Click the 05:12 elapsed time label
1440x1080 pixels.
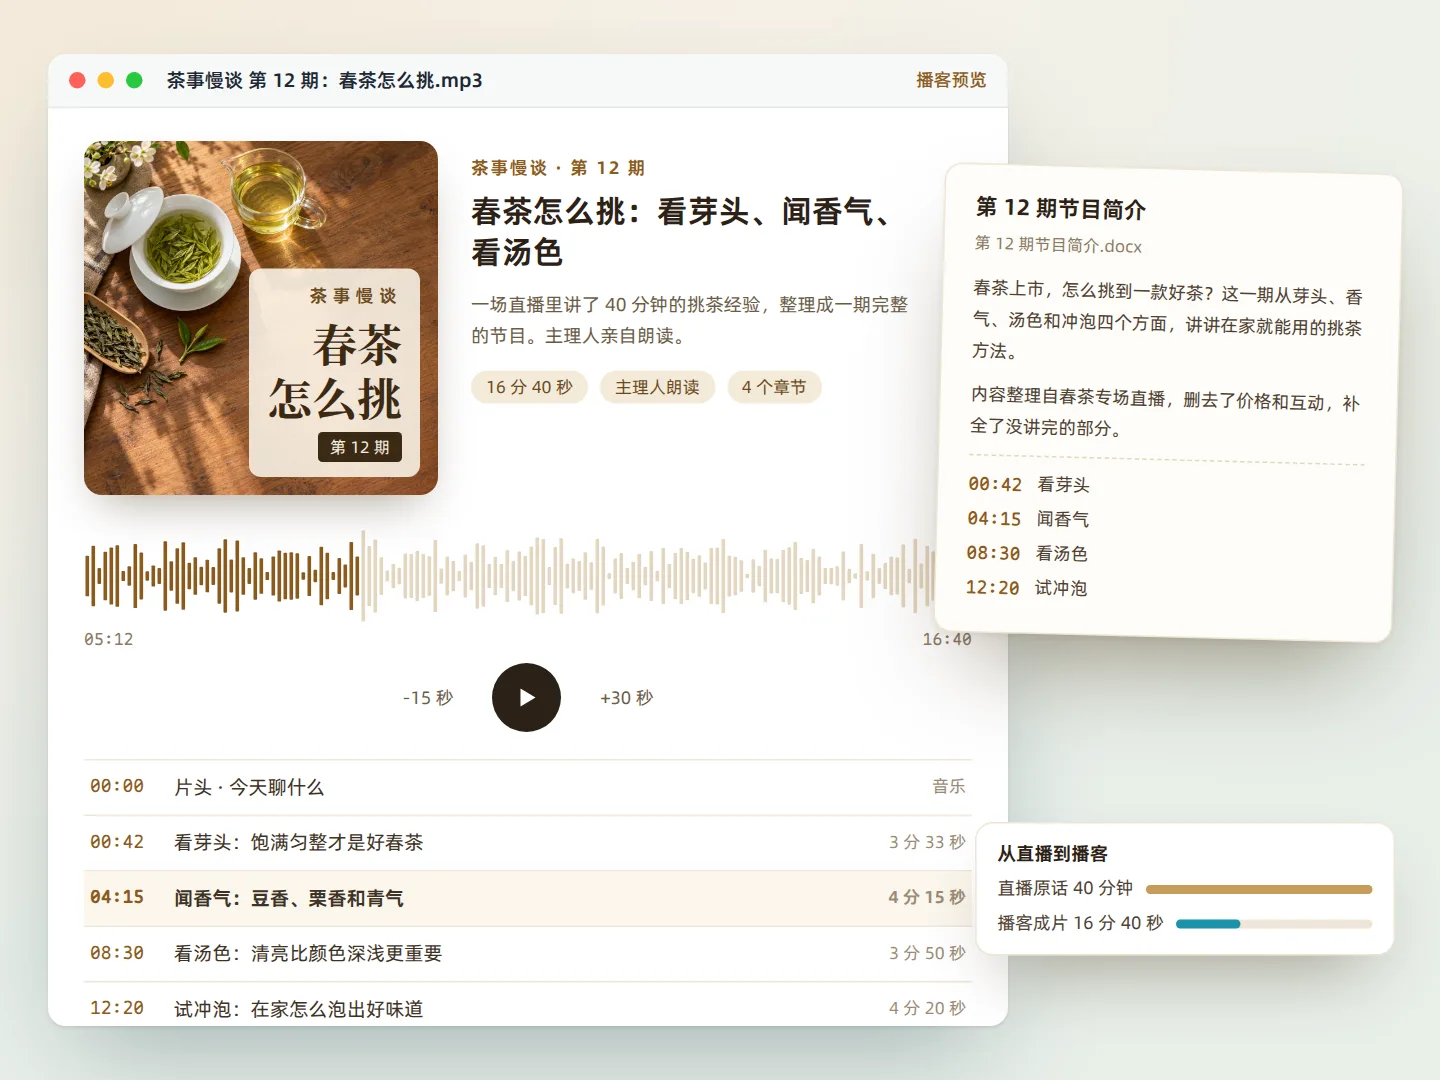point(109,639)
